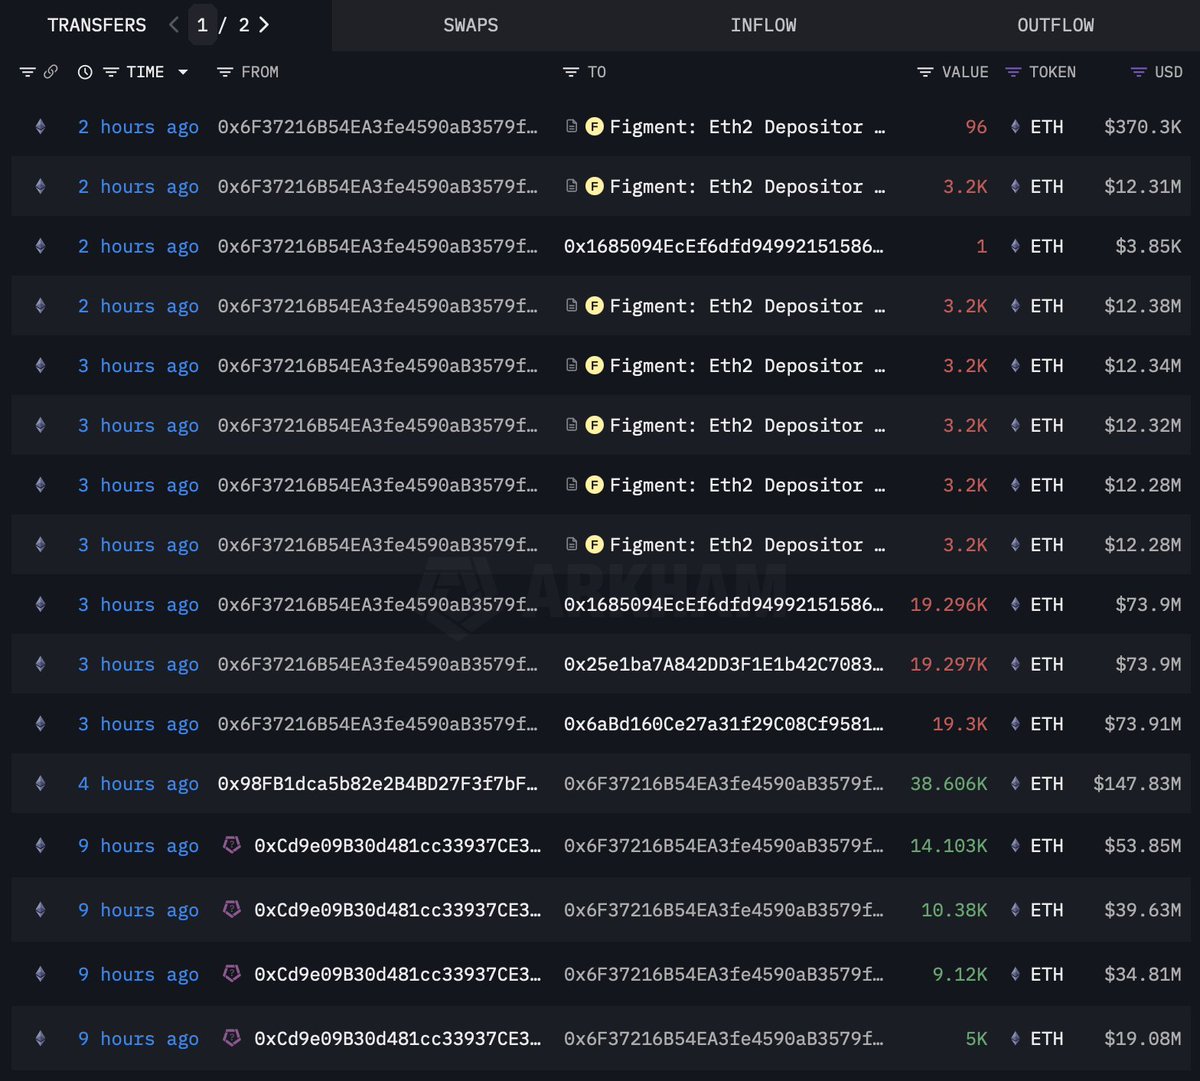The height and width of the screenshot is (1081, 1200).
Task: Click purple entity icon in $34.81M row
Action: [232, 973]
